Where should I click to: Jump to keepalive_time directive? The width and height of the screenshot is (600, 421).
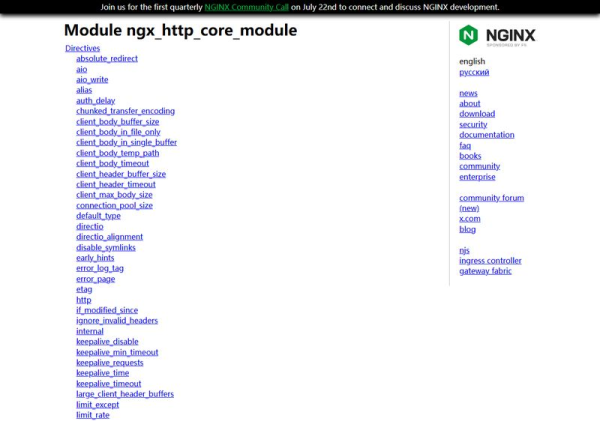tap(103, 373)
